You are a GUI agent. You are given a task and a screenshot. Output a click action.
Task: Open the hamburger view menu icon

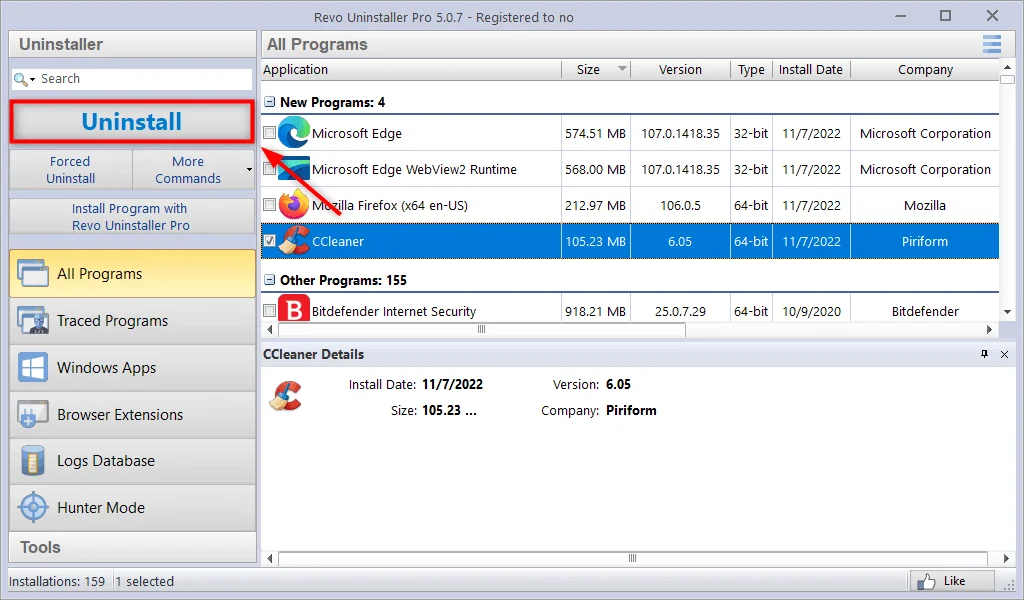click(991, 44)
